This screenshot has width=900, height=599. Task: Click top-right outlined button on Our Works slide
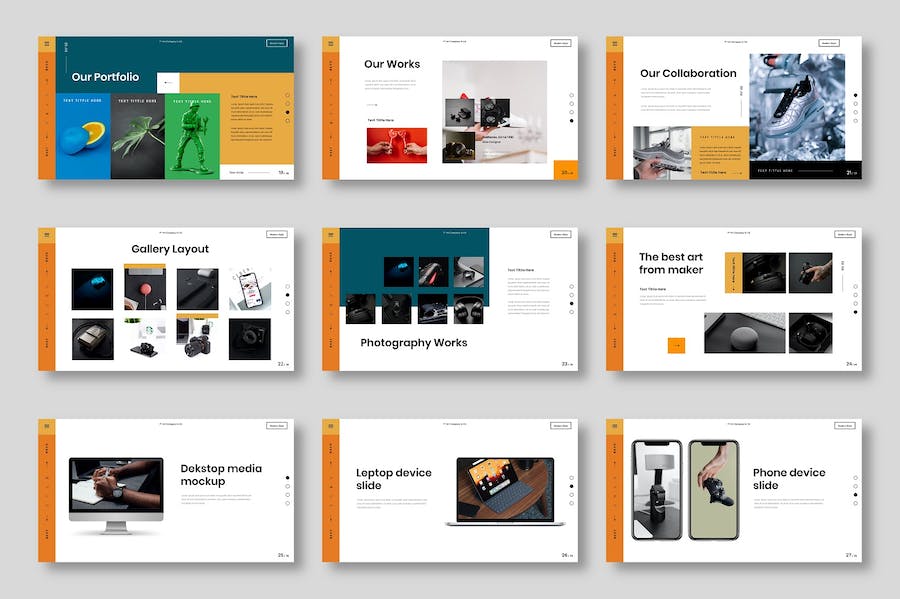click(560, 43)
